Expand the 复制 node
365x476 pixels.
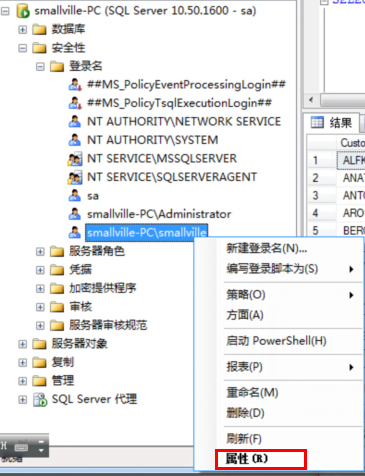click(x=22, y=362)
